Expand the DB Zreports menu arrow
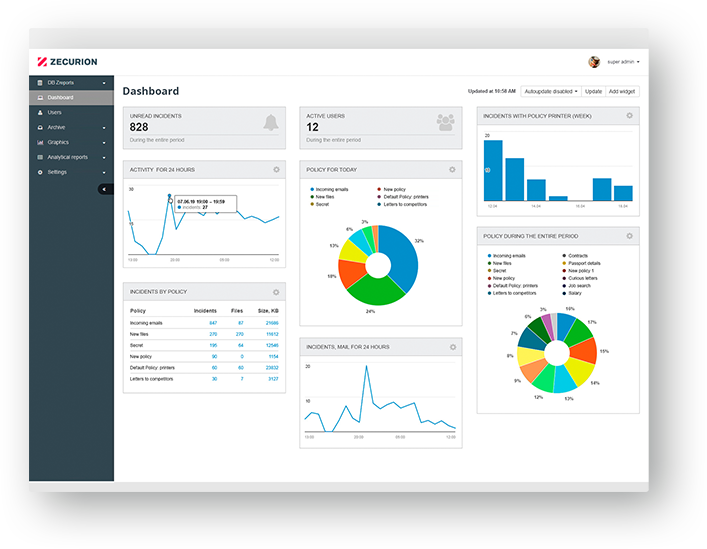Screen dimensions: 707x549 (x=104, y=83)
